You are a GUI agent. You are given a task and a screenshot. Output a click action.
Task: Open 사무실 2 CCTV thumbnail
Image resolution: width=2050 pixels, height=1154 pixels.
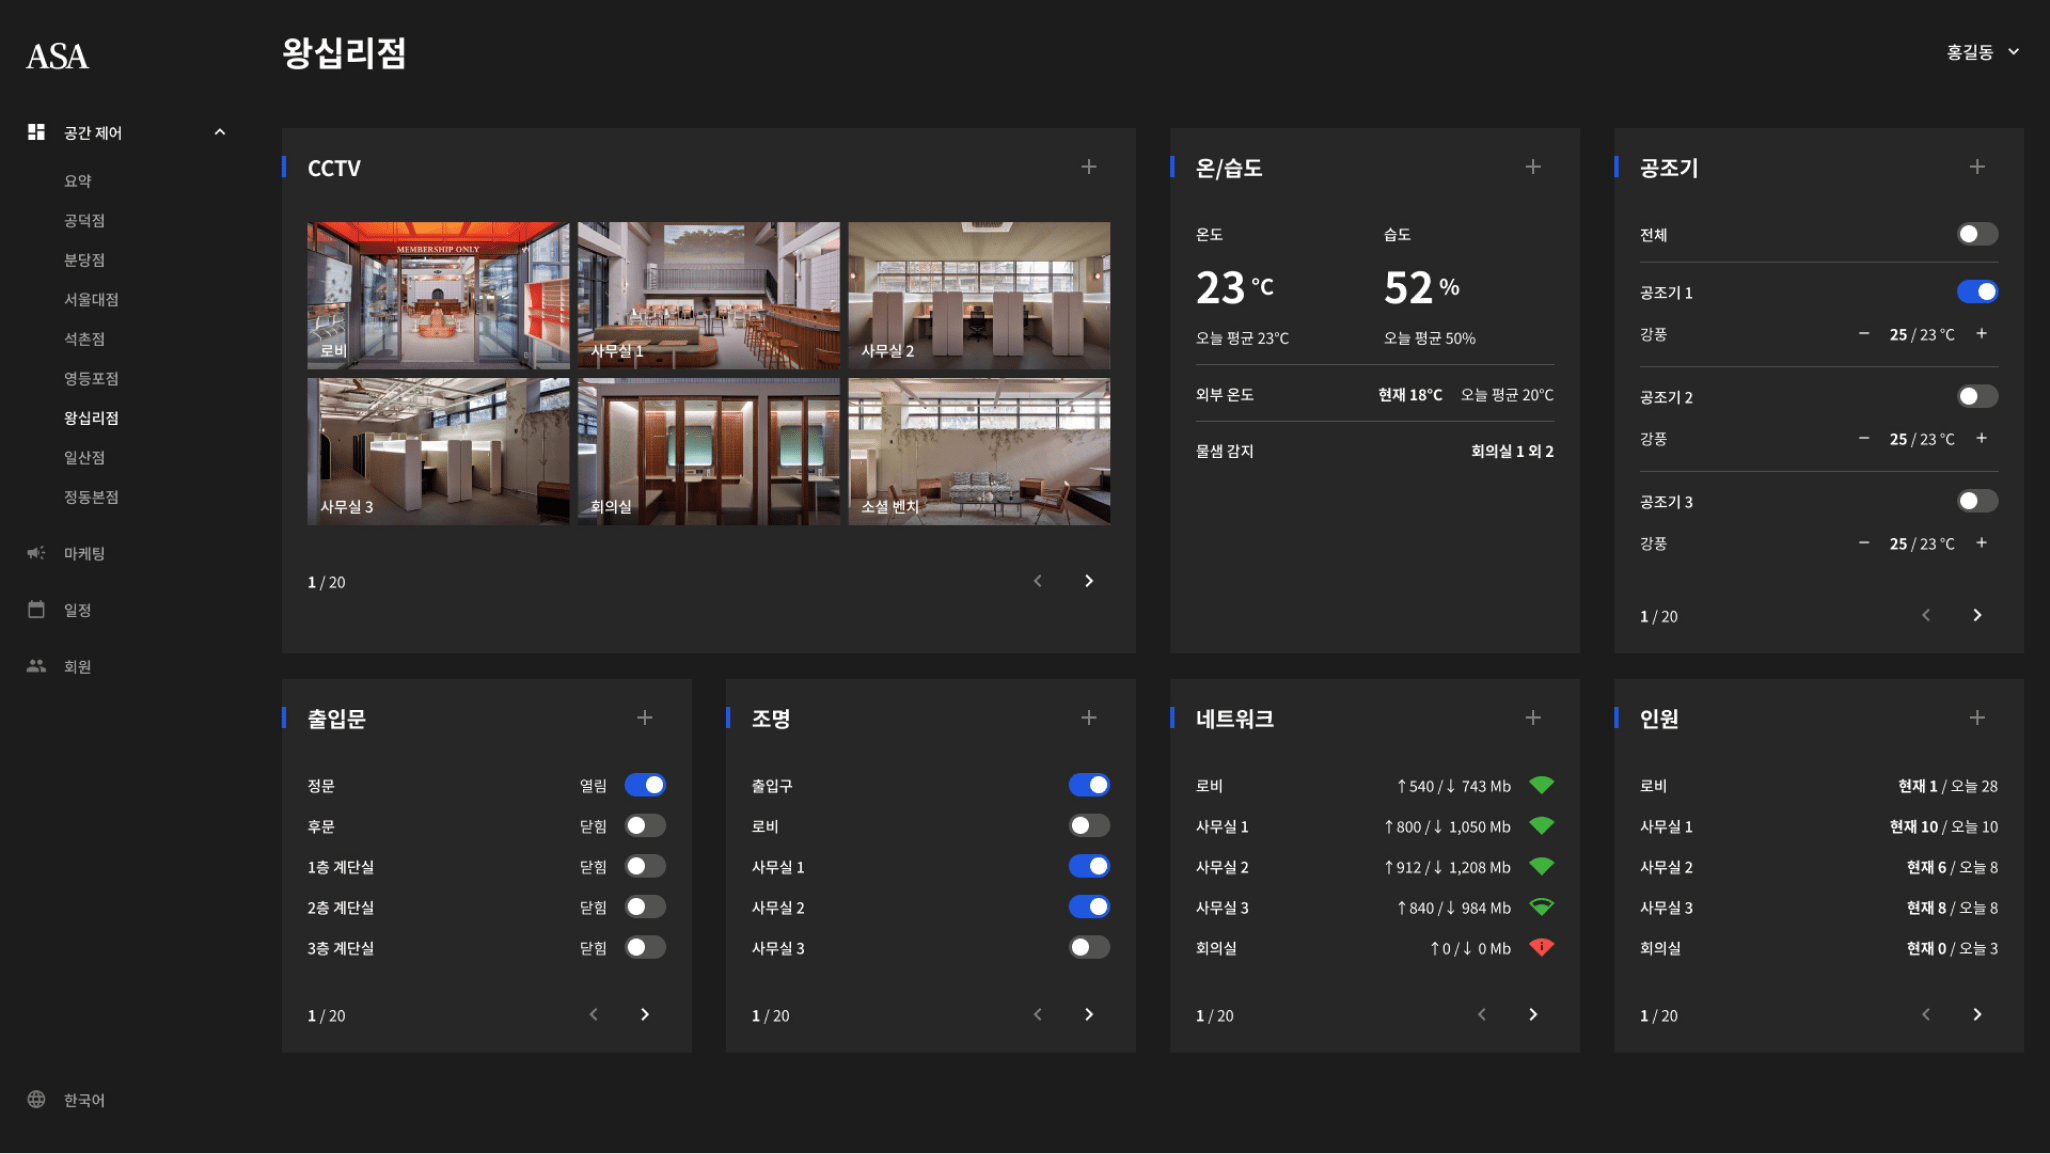[979, 295]
